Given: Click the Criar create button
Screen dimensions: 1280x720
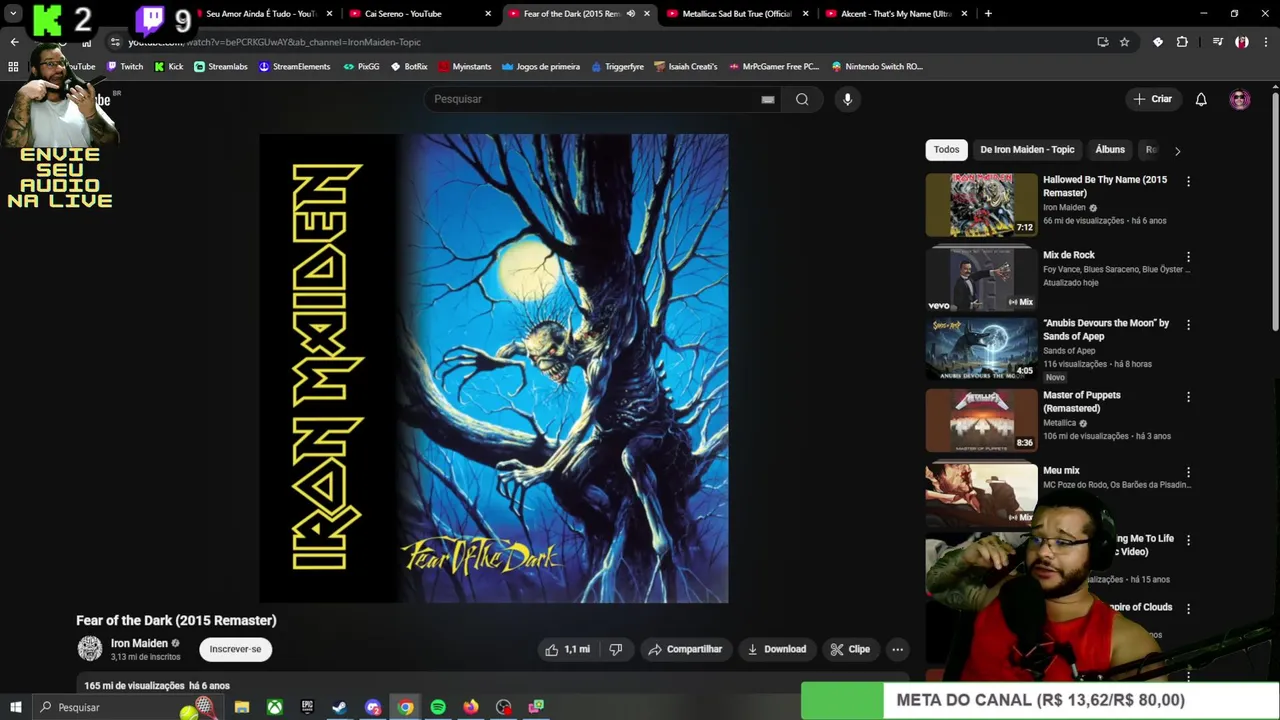Looking at the screenshot, I should click(1152, 99).
